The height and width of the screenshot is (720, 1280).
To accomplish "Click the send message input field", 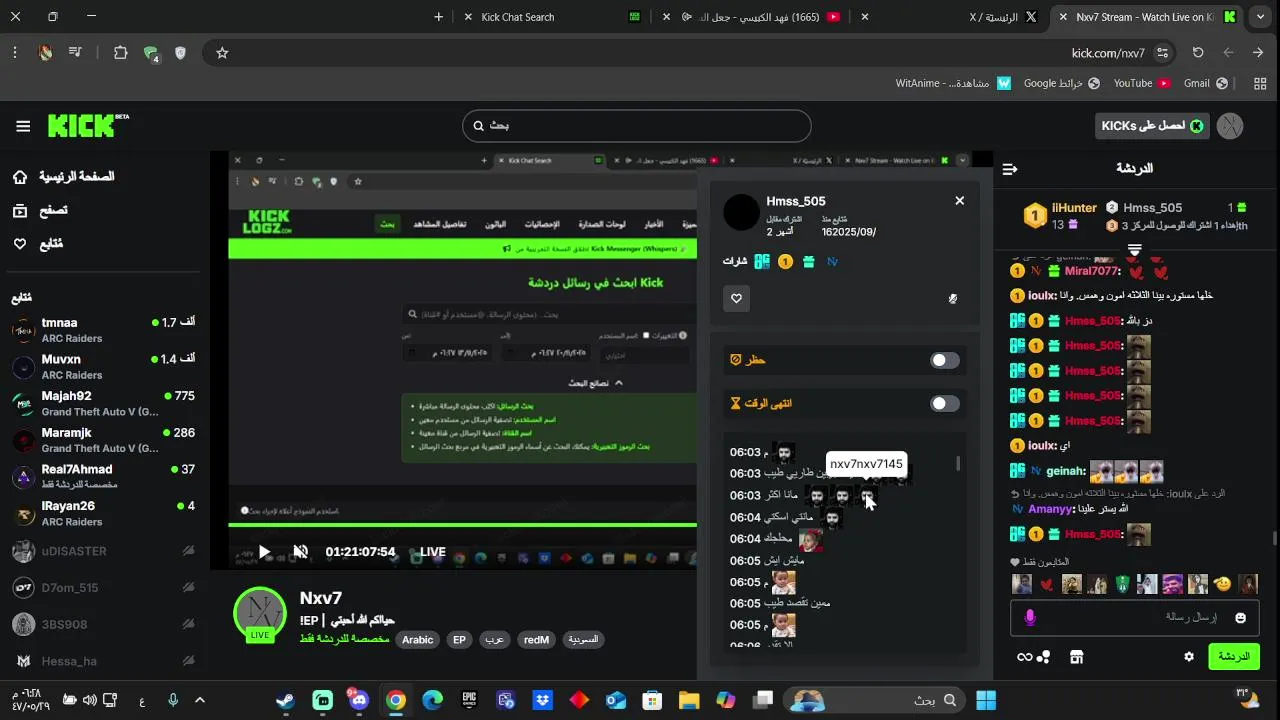I will click(1134, 618).
